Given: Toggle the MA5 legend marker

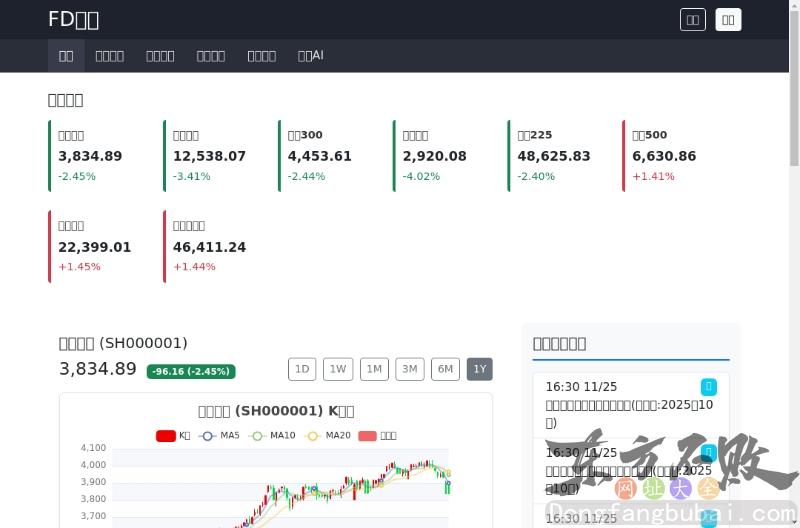Looking at the screenshot, I should tap(208, 436).
